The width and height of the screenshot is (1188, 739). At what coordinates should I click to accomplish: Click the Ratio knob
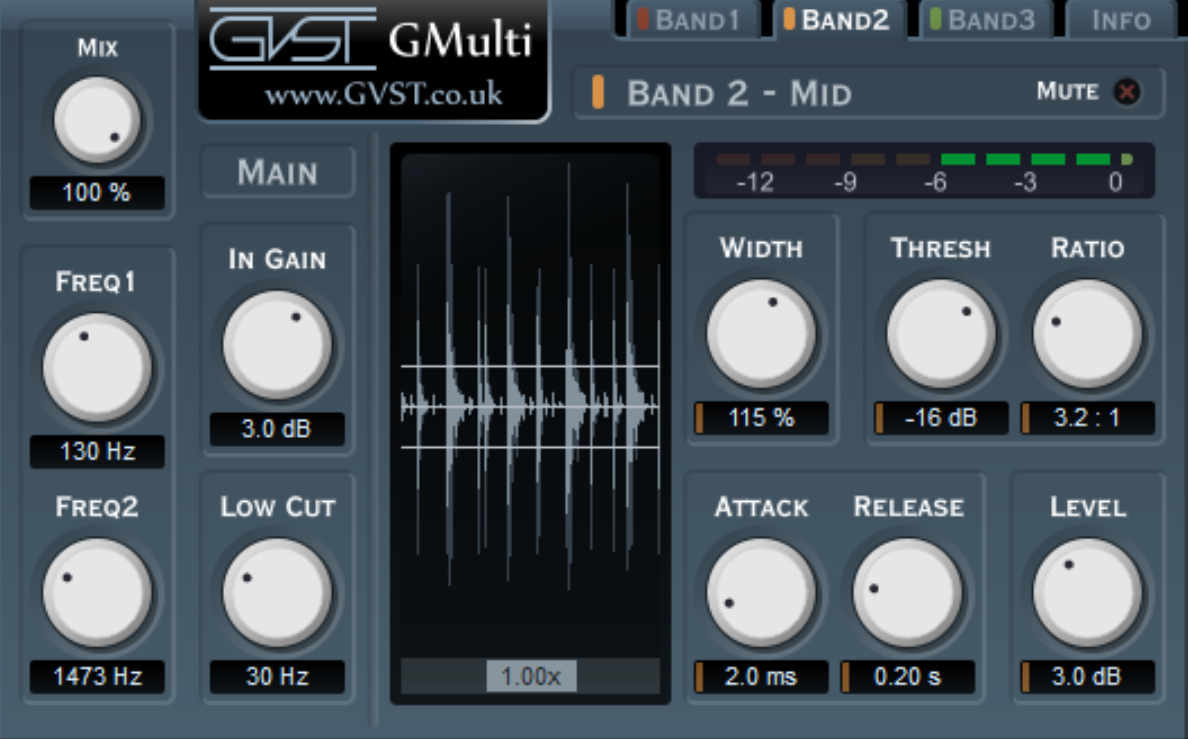coord(1087,334)
